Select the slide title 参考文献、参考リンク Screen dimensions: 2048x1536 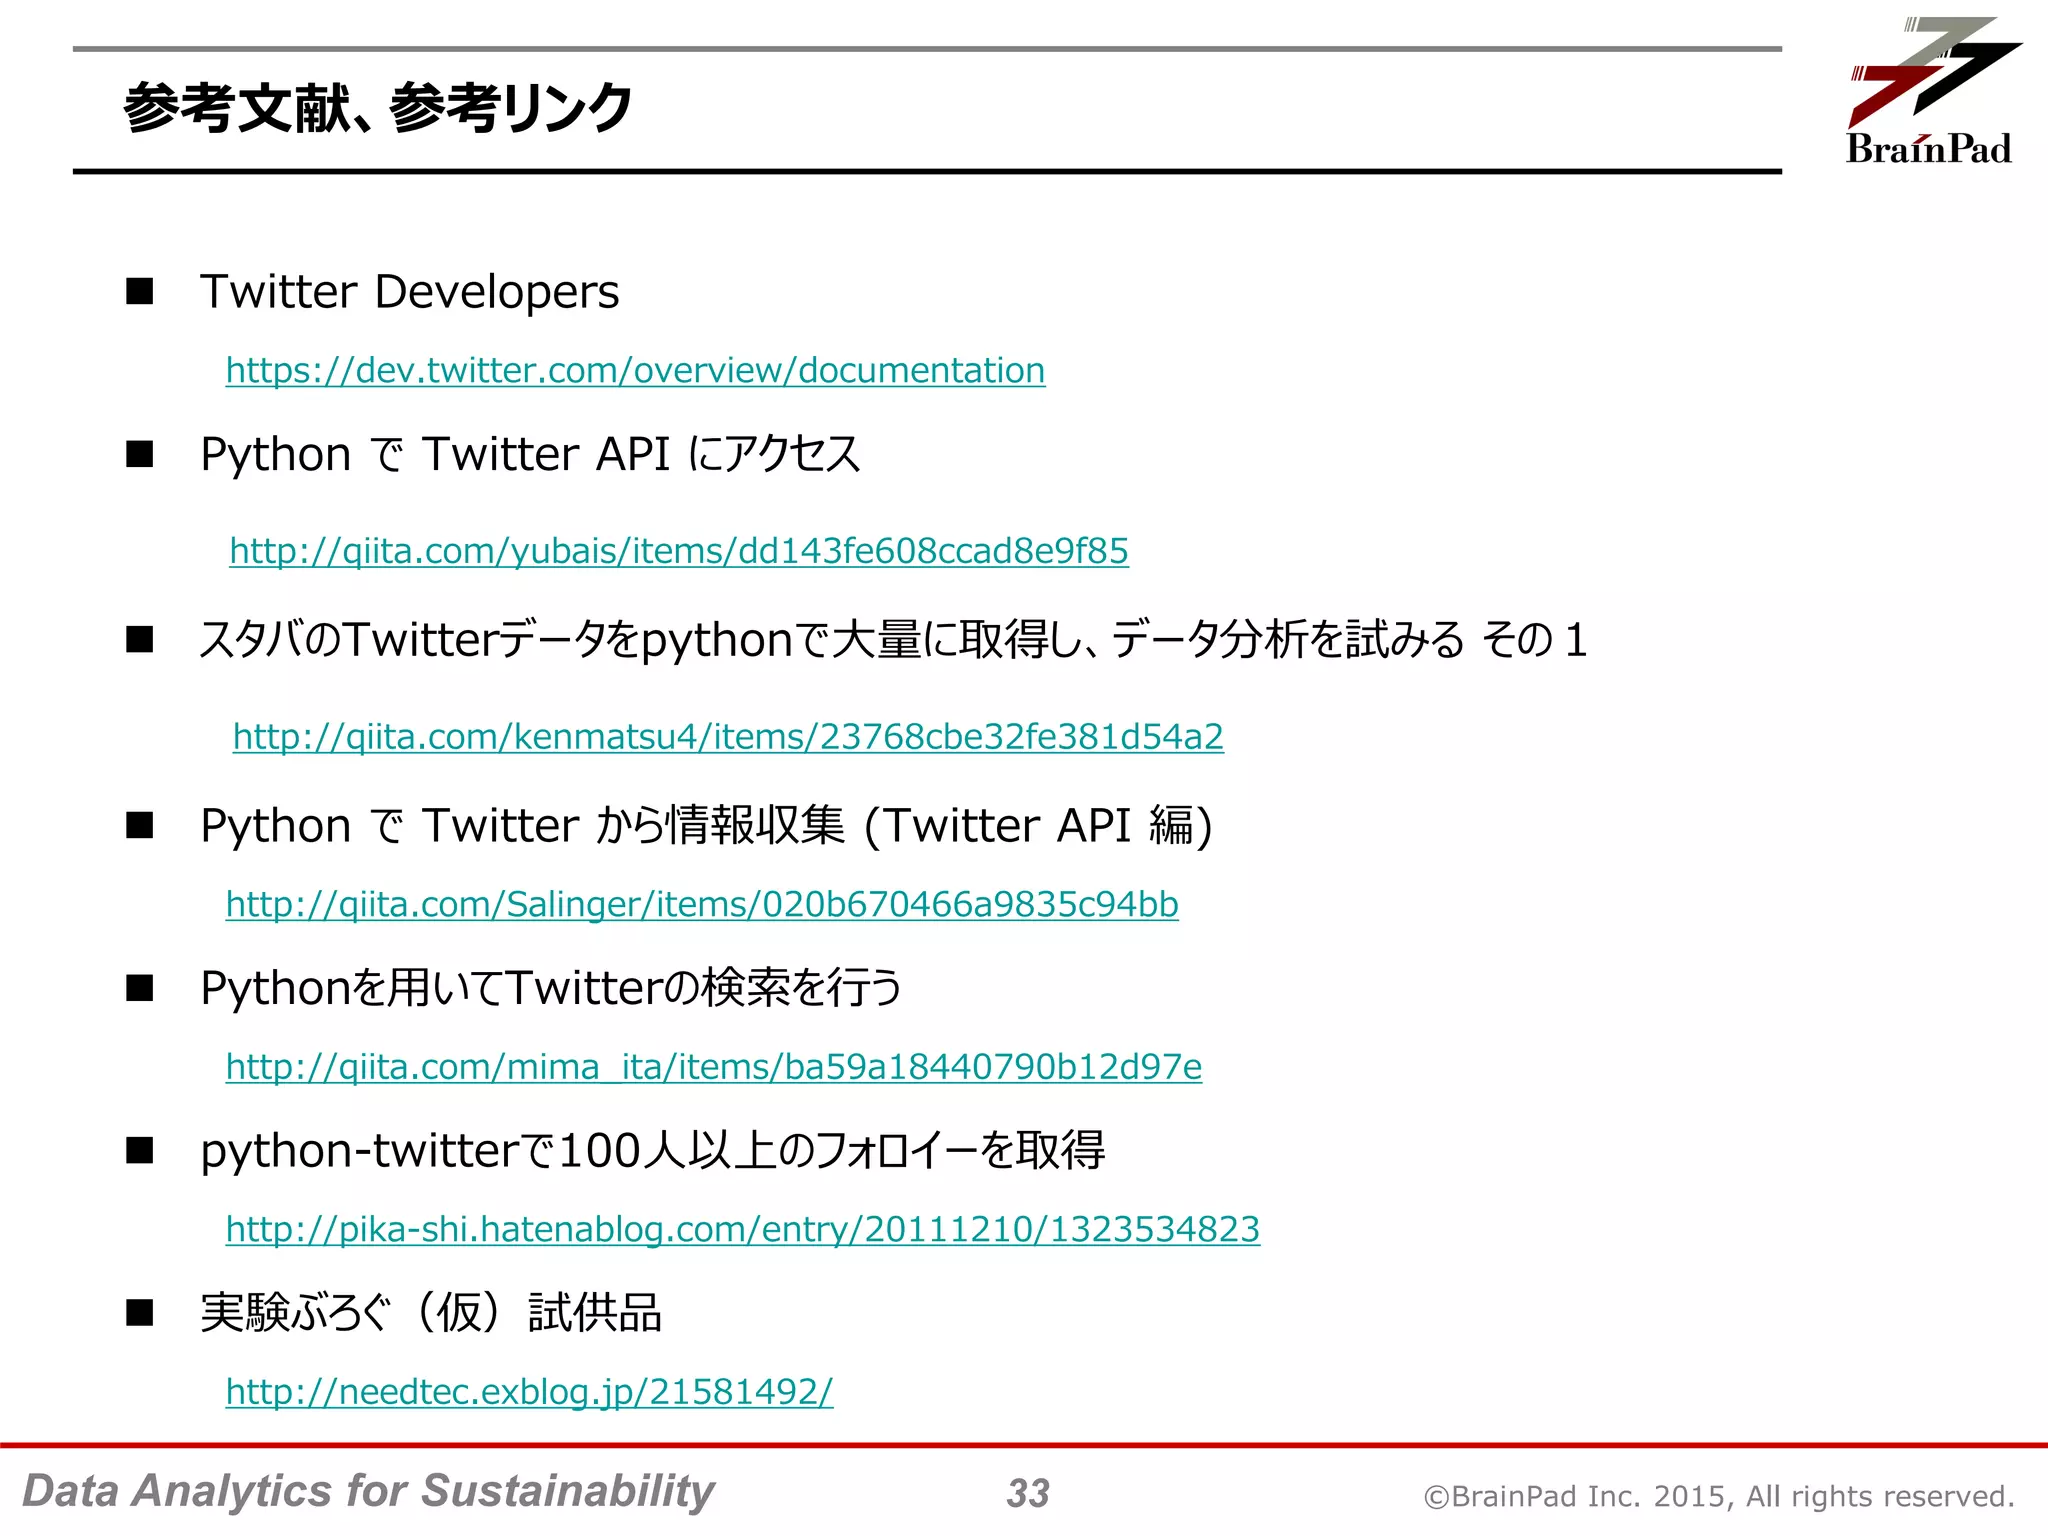pos(377,109)
